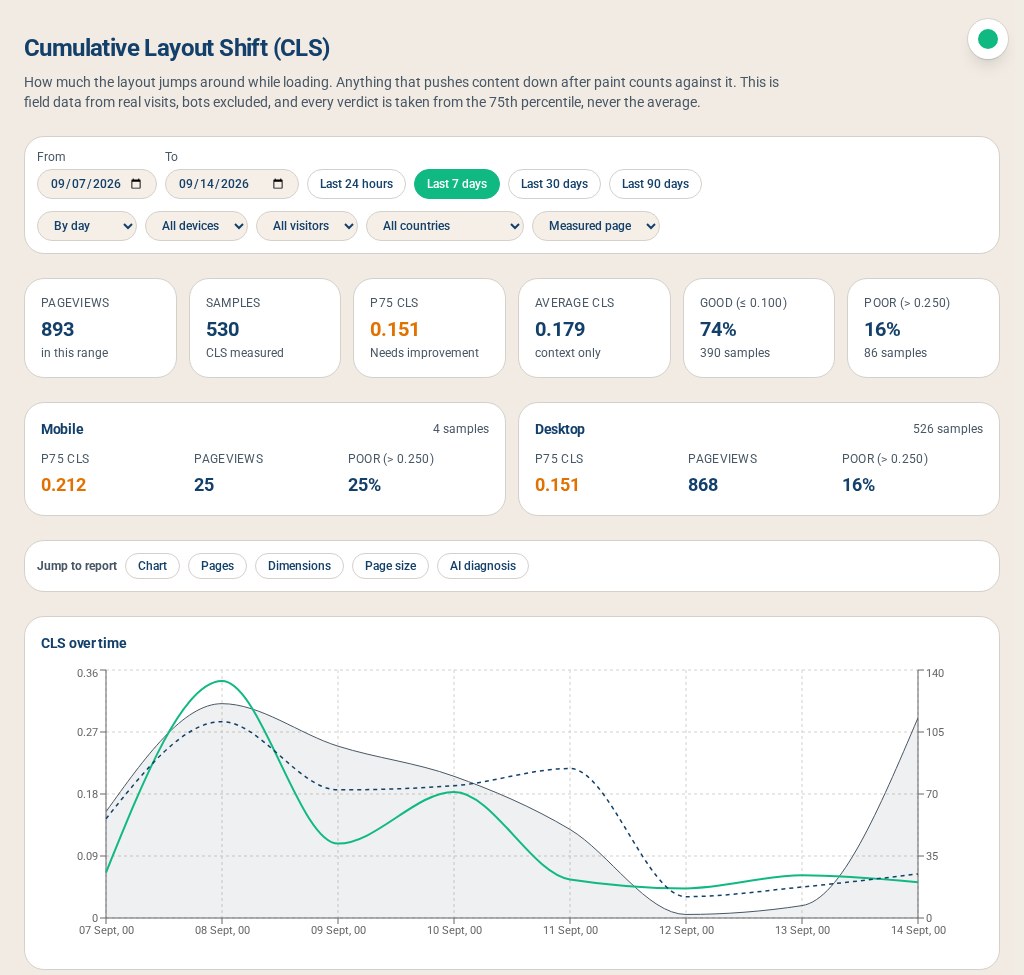This screenshot has height=975, width=1024.
Task: Click the 08 Sept, 00 axis label
Action: [x=222, y=930]
